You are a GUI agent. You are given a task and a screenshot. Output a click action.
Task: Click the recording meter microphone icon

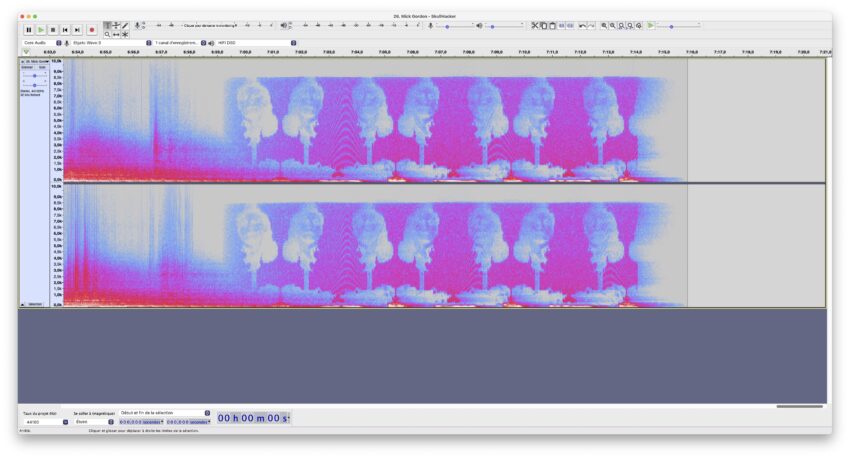(137, 25)
